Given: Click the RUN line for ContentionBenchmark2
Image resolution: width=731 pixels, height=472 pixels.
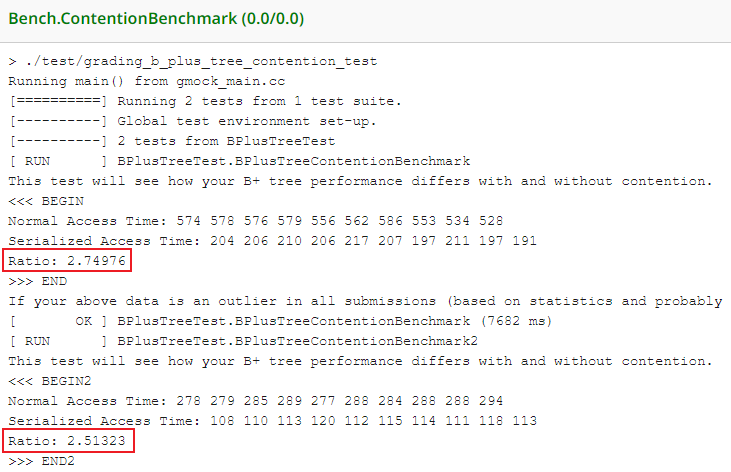Looking at the screenshot, I should pyautogui.click(x=242, y=341).
